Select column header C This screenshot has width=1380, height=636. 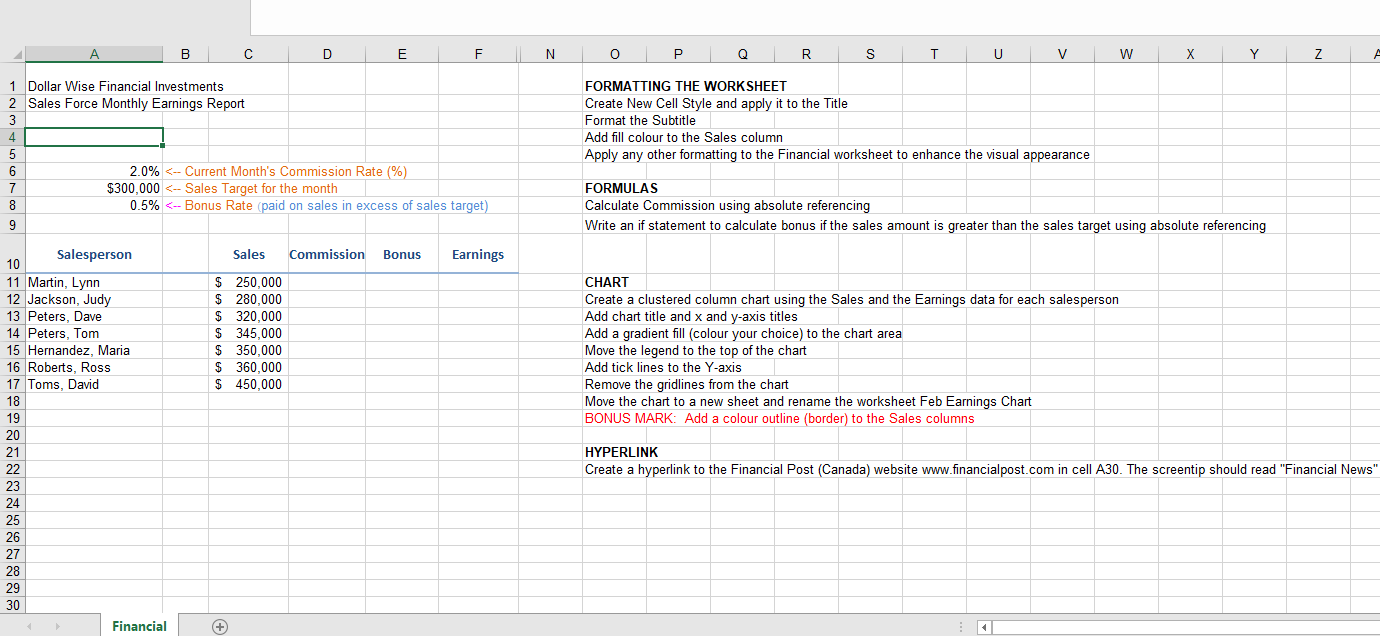point(247,53)
